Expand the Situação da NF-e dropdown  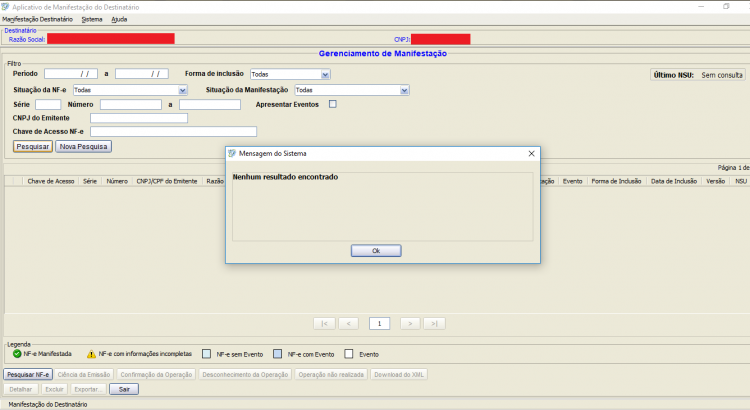coord(182,90)
